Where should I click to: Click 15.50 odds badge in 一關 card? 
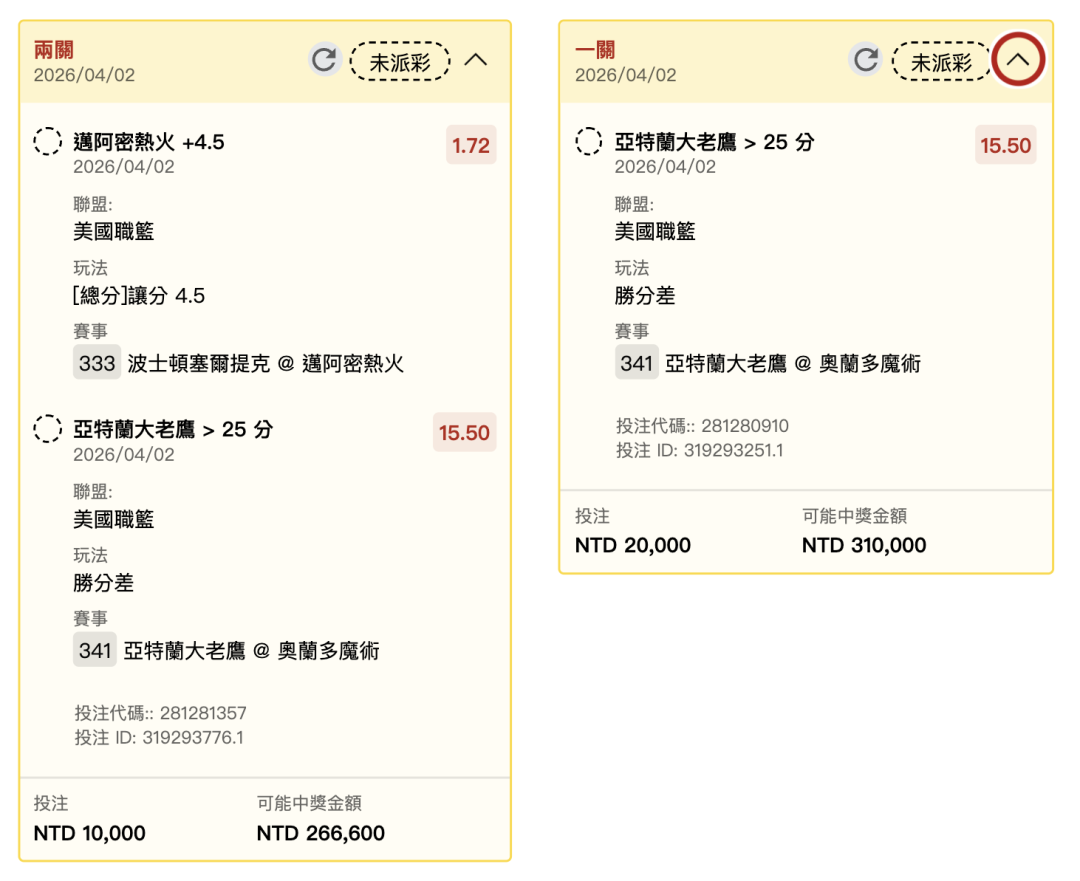[x=1005, y=145]
